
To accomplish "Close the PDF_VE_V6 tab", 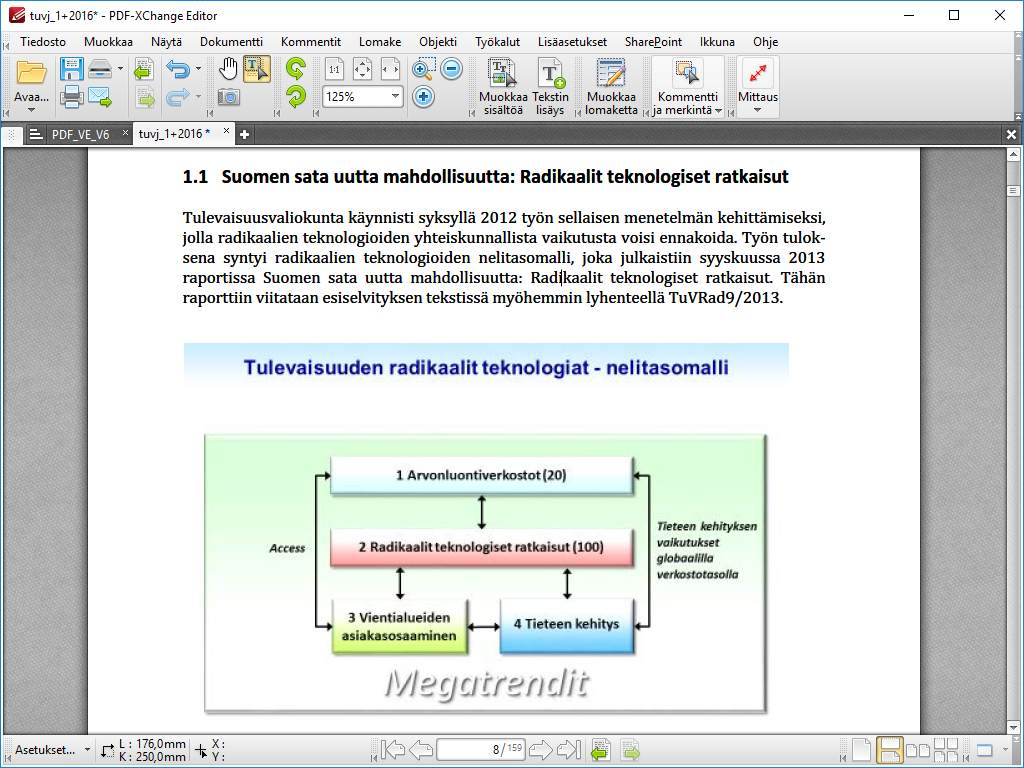I will point(125,133).
